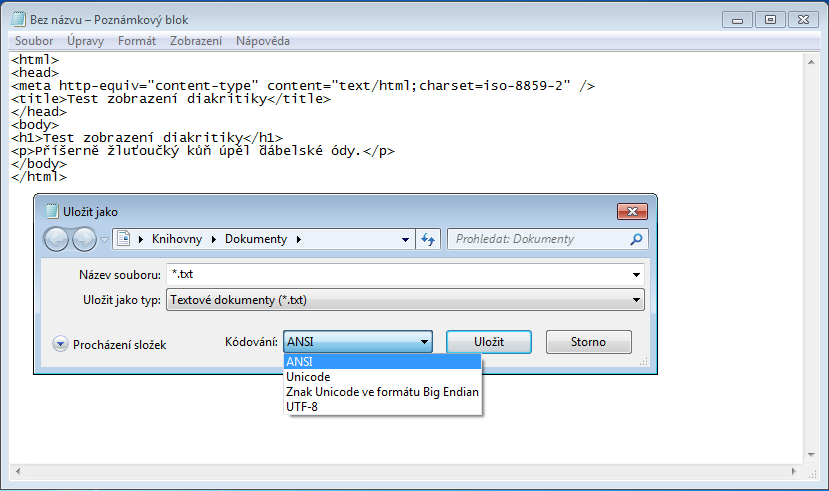
Task: Click the Notepad title bar icon
Action: [19, 20]
